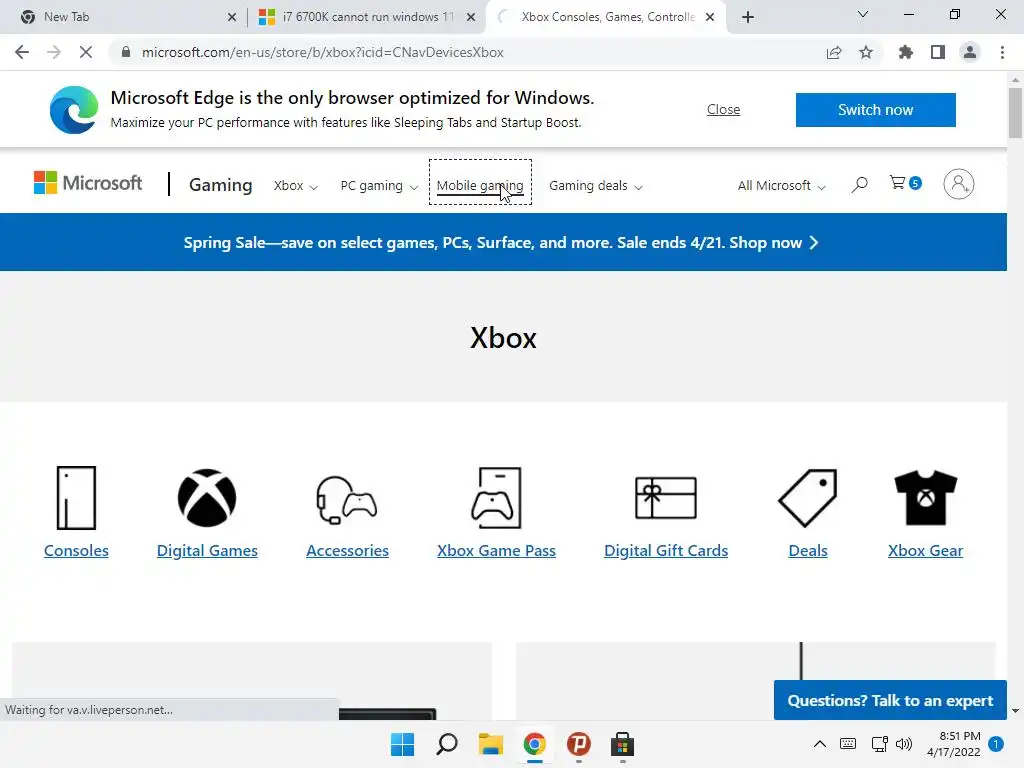
Task: Show hidden system tray icons
Action: pyautogui.click(x=820, y=744)
